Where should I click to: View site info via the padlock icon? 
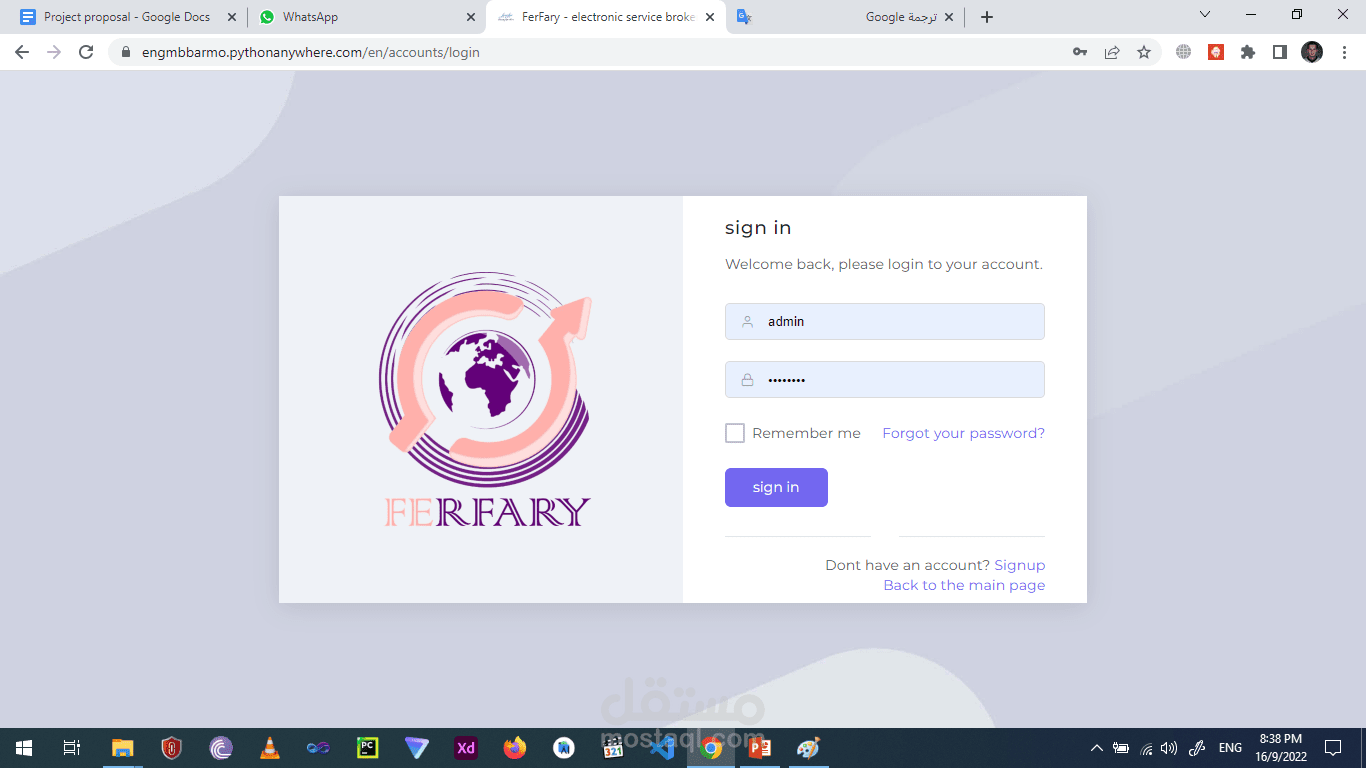coord(126,52)
